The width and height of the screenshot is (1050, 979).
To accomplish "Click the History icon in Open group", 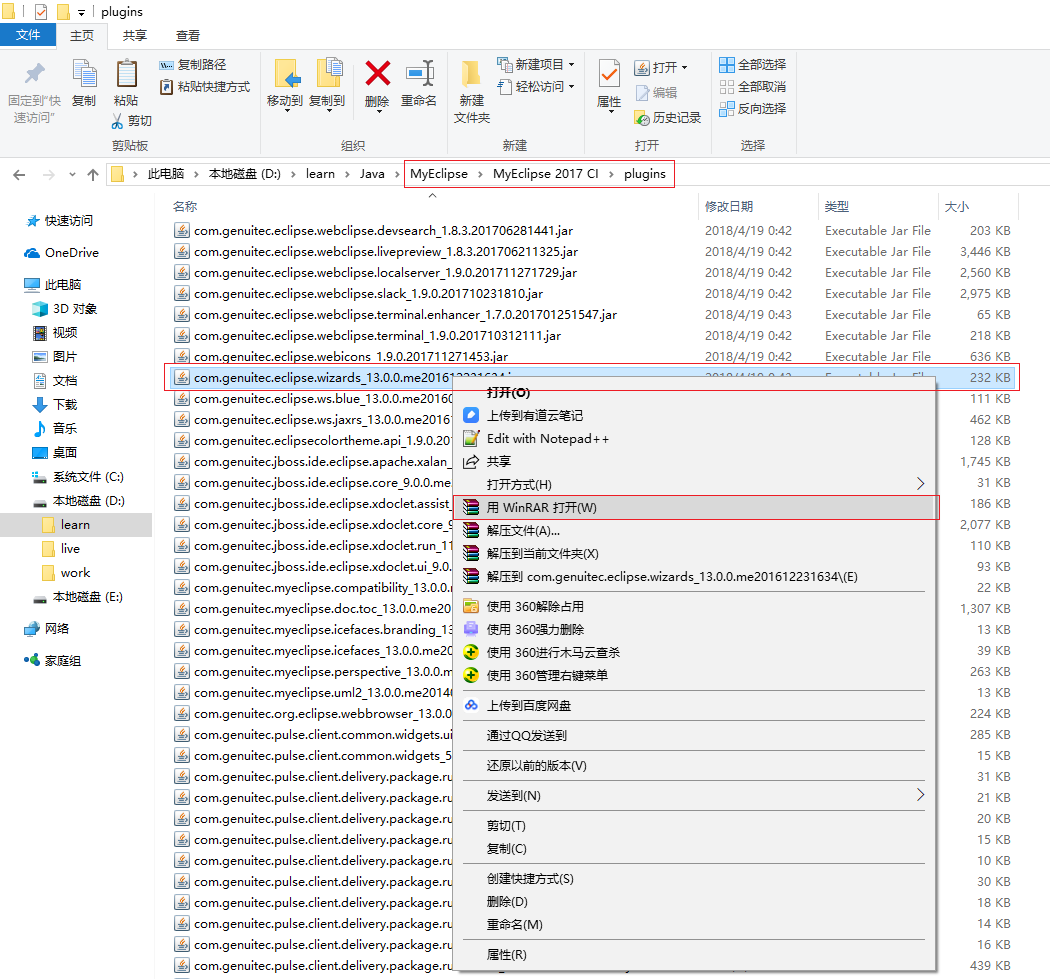I will (642, 118).
